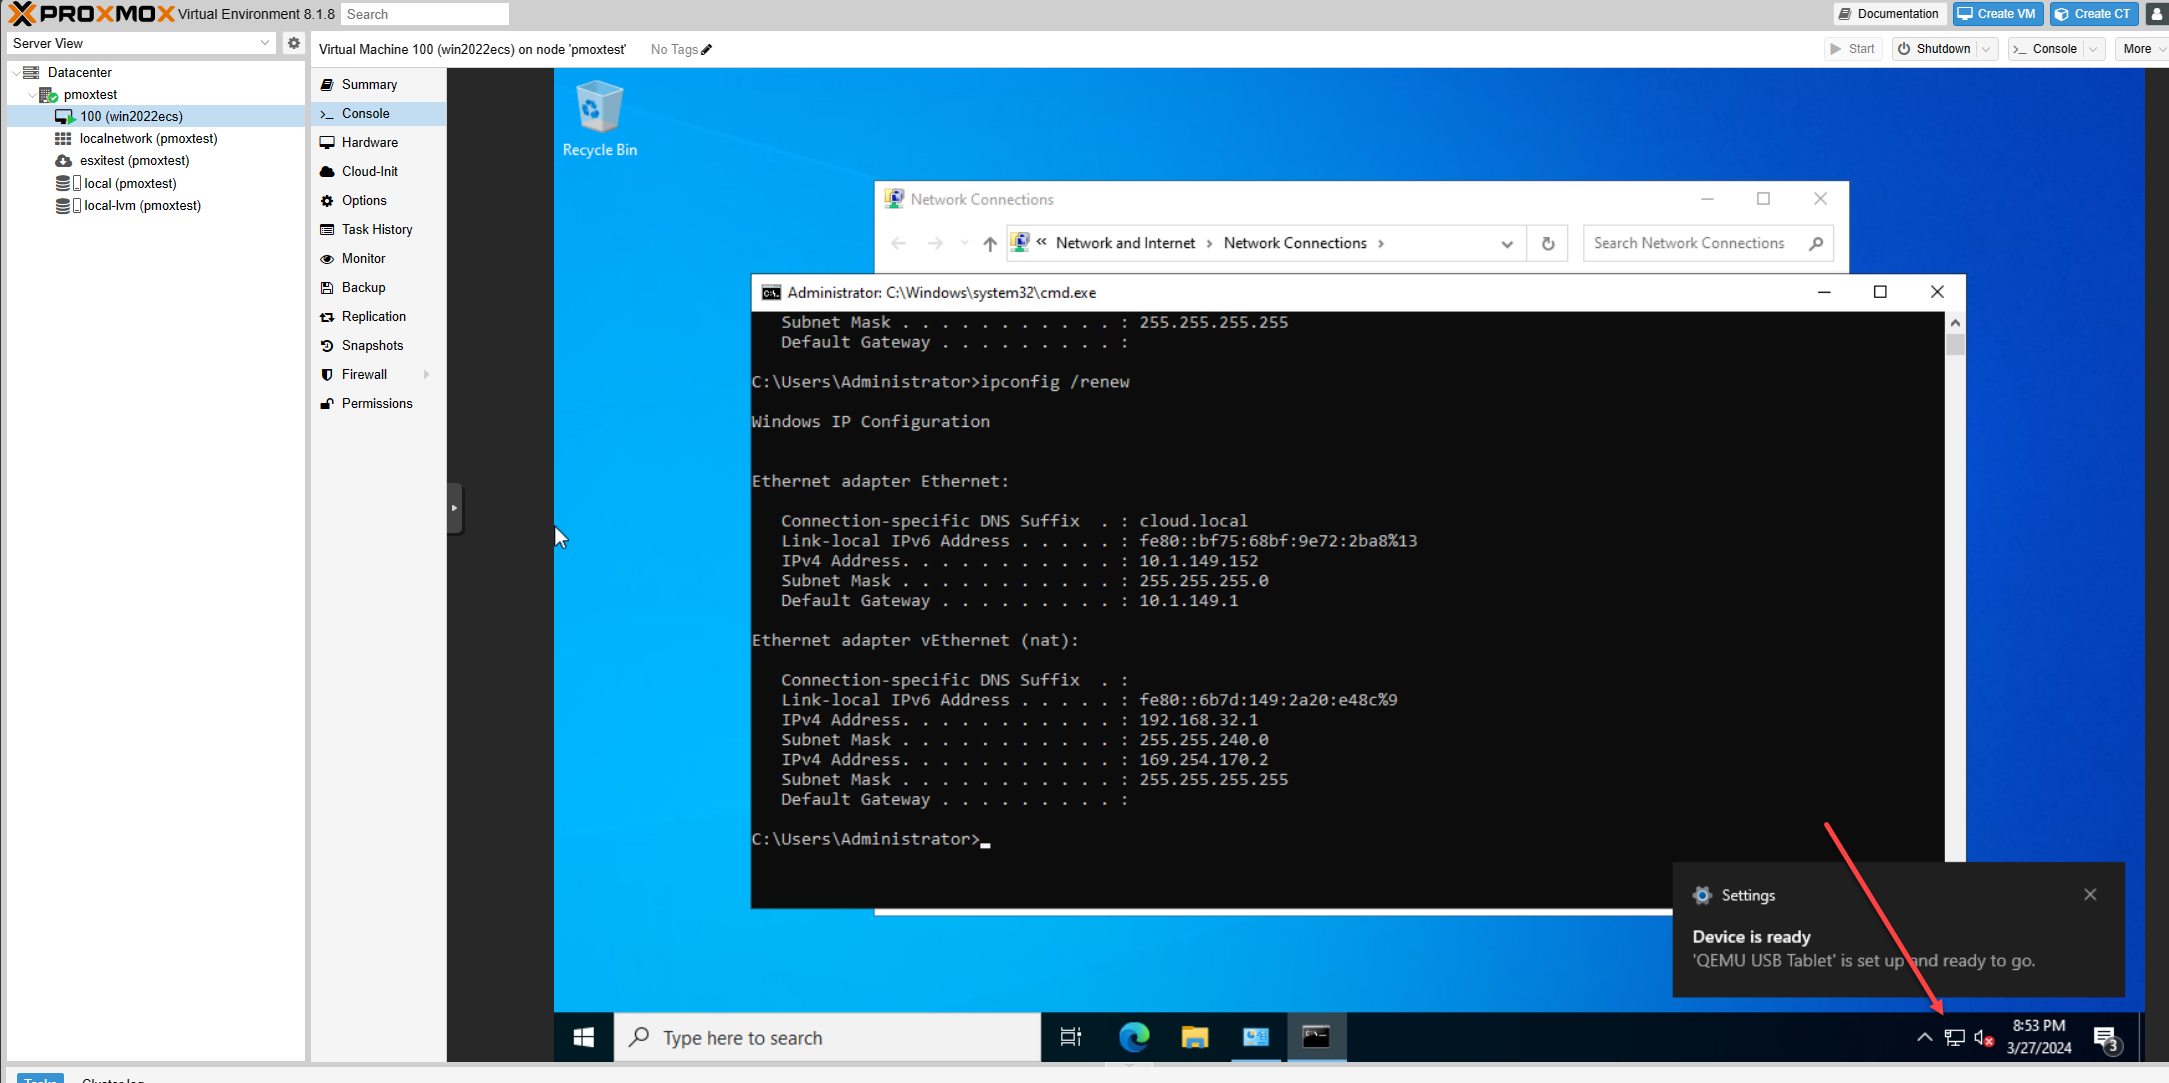Show hidden tray icons chevron
The image size is (2169, 1083).
[x=1924, y=1038]
